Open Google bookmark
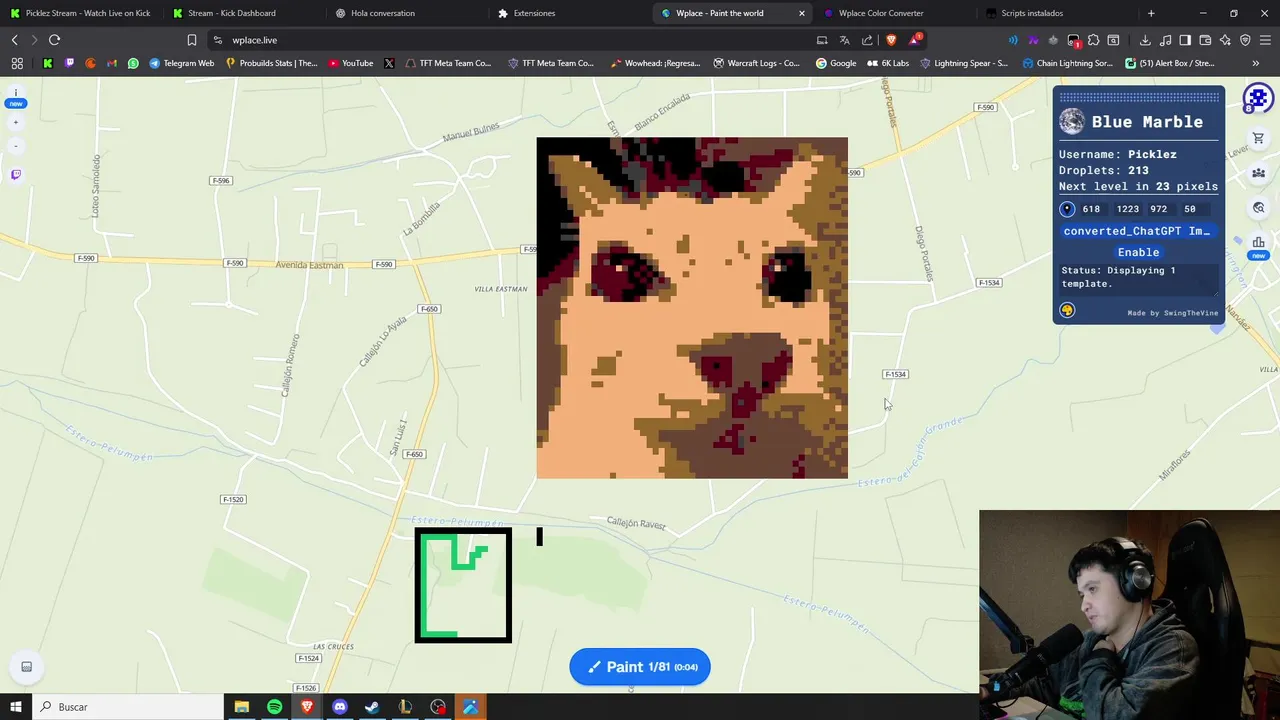 click(x=836, y=63)
